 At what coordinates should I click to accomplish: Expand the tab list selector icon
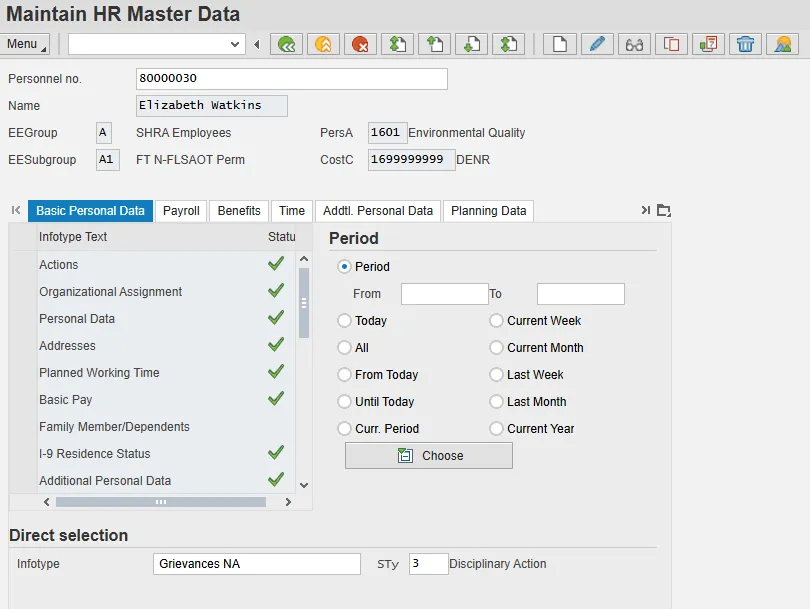pyautogui.click(x=663, y=210)
